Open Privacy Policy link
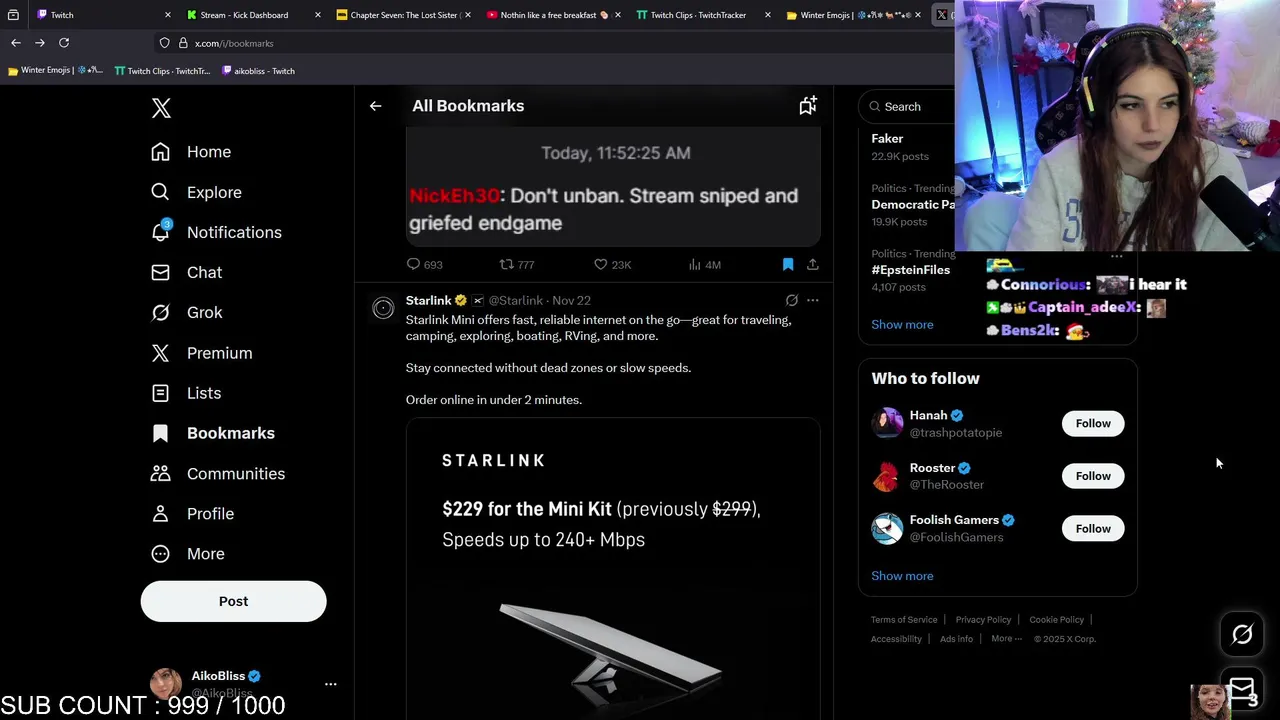 [x=983, y=619]
